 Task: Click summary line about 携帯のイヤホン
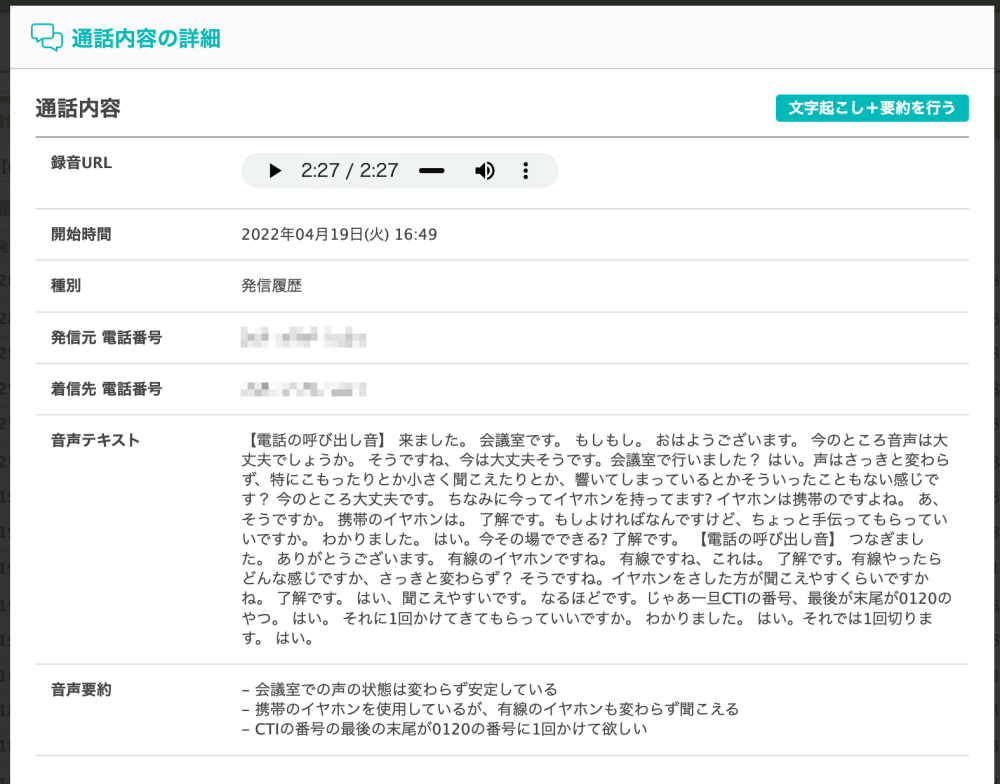click(490, 709)
